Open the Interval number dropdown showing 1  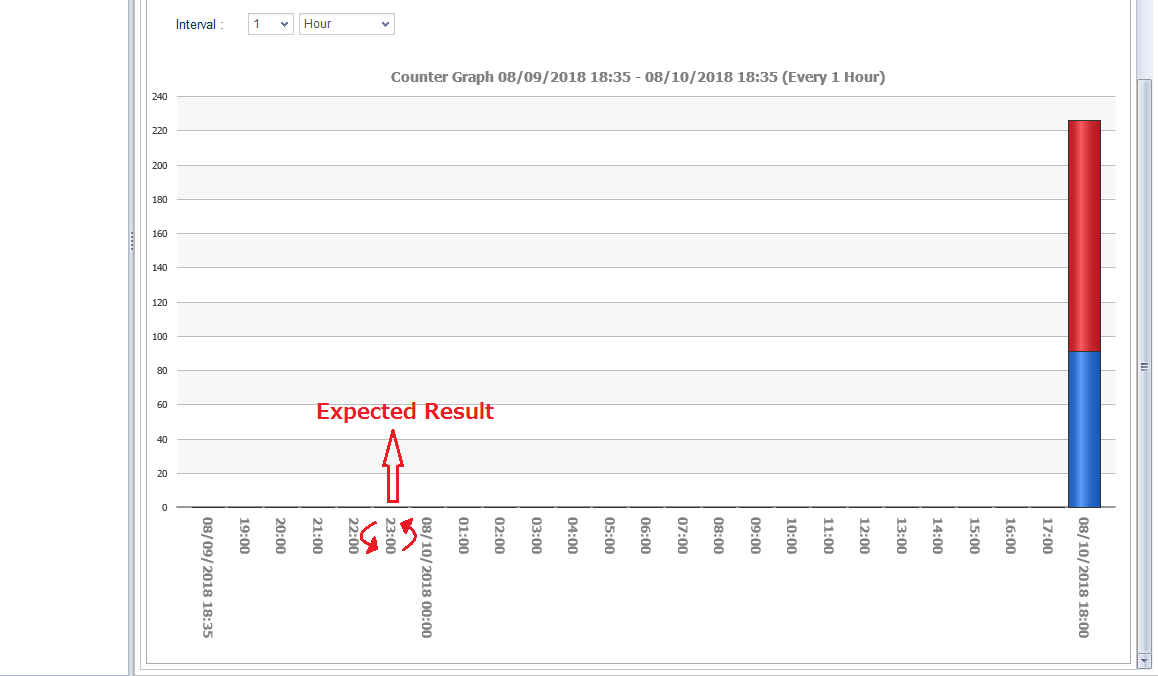270,24
